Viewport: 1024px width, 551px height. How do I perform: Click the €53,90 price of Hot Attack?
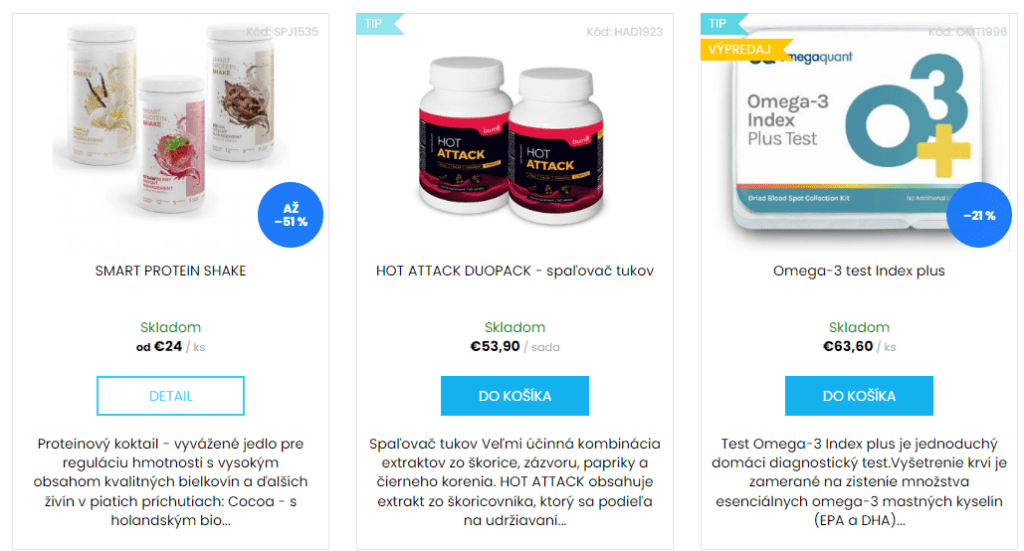tap(494, 347)
